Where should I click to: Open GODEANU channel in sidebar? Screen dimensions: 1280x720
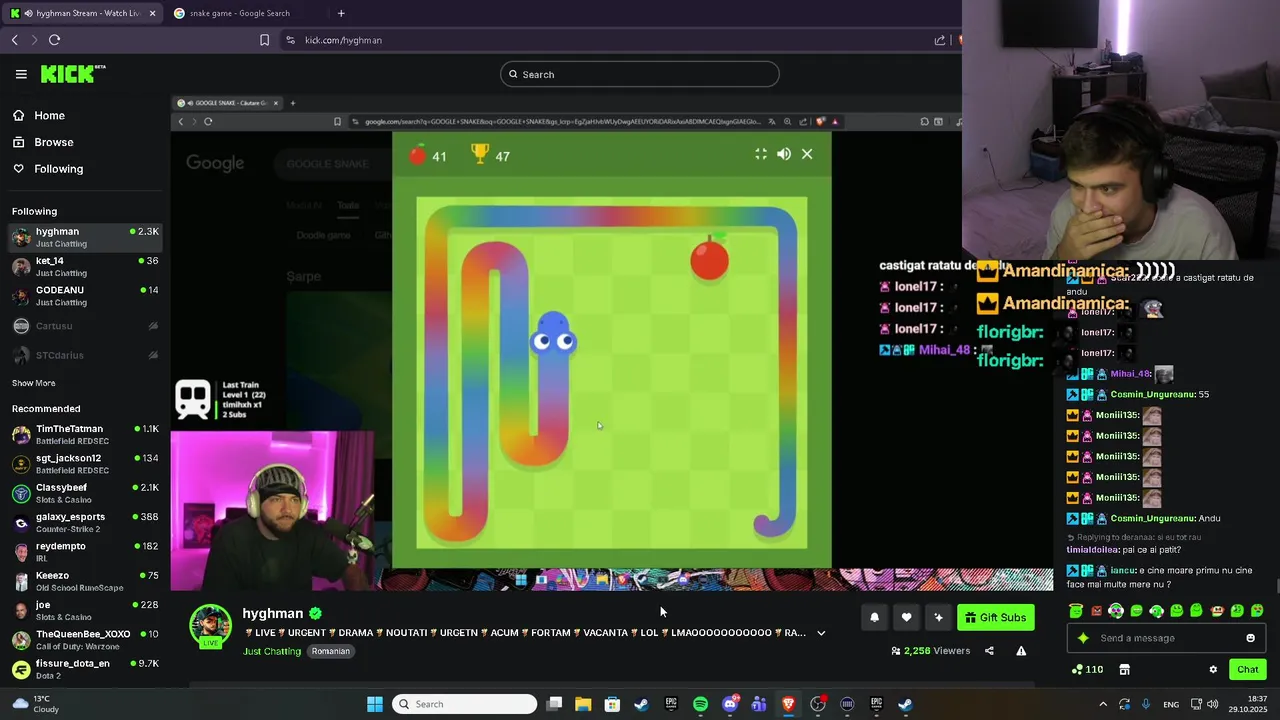[x=85, y=296]
